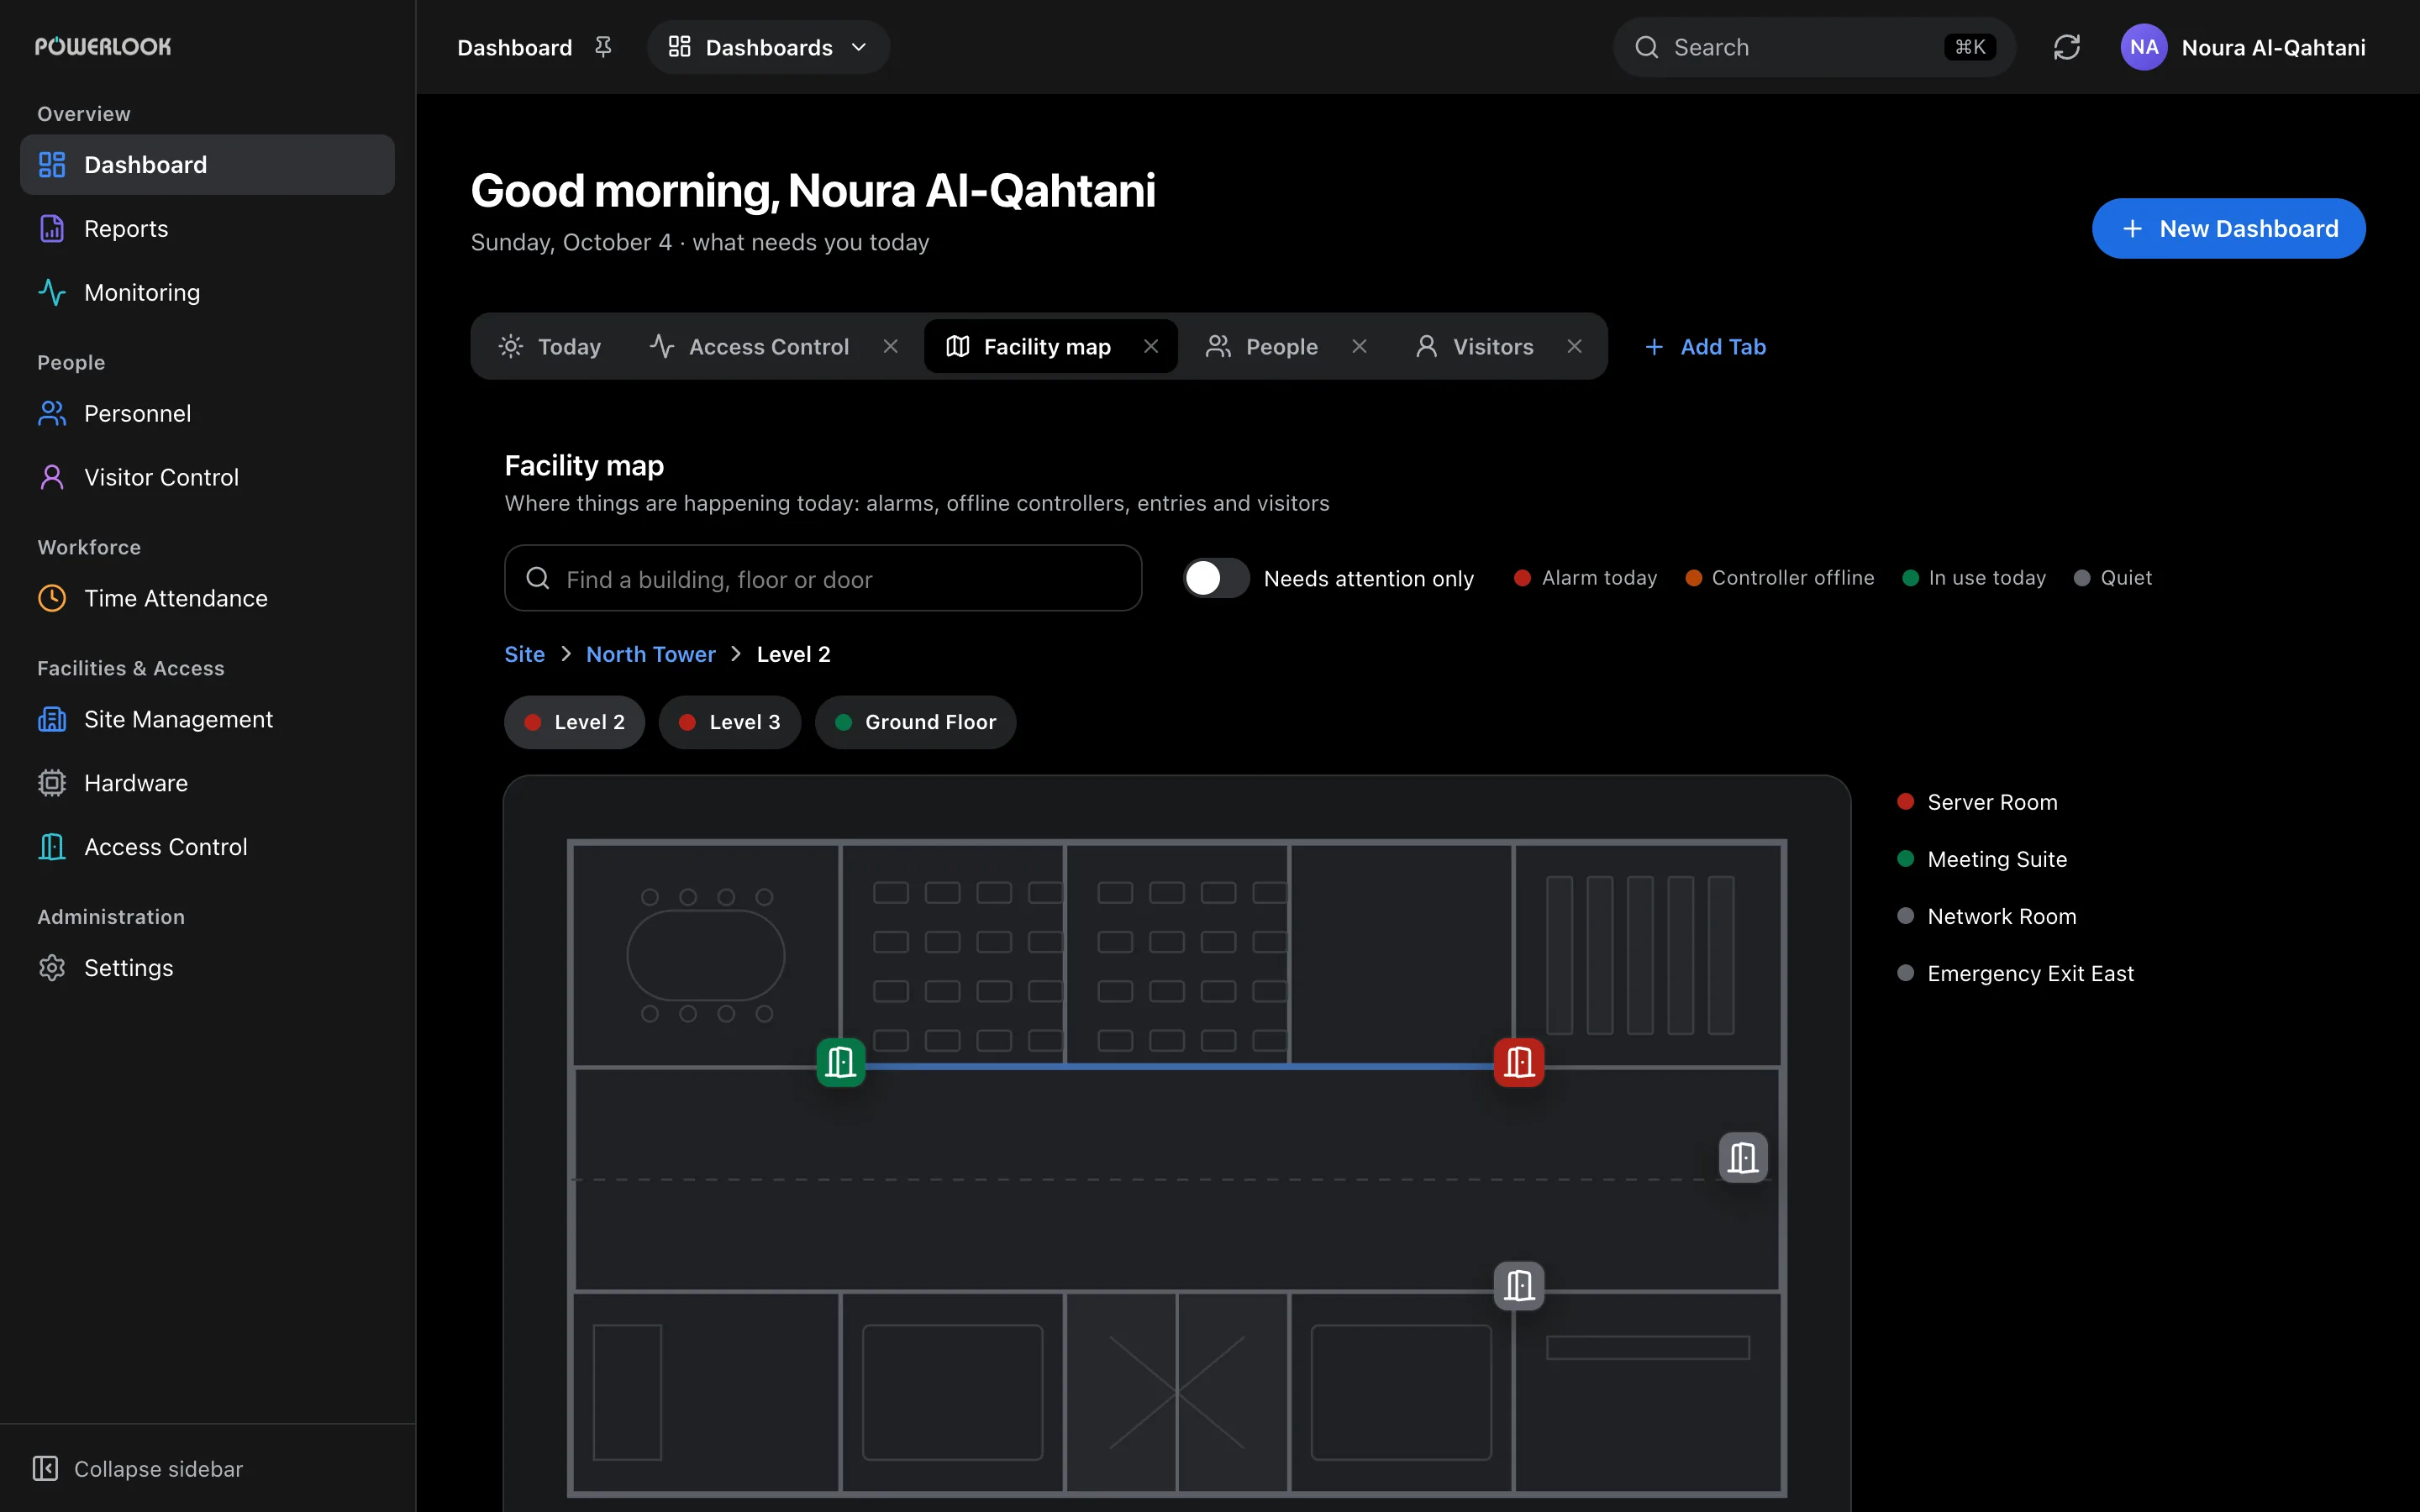Image resolution: width=2420 pixels, height=1512 pixels.
Task: Select the grey door marker on east wall
Action: (1743, 1157)
